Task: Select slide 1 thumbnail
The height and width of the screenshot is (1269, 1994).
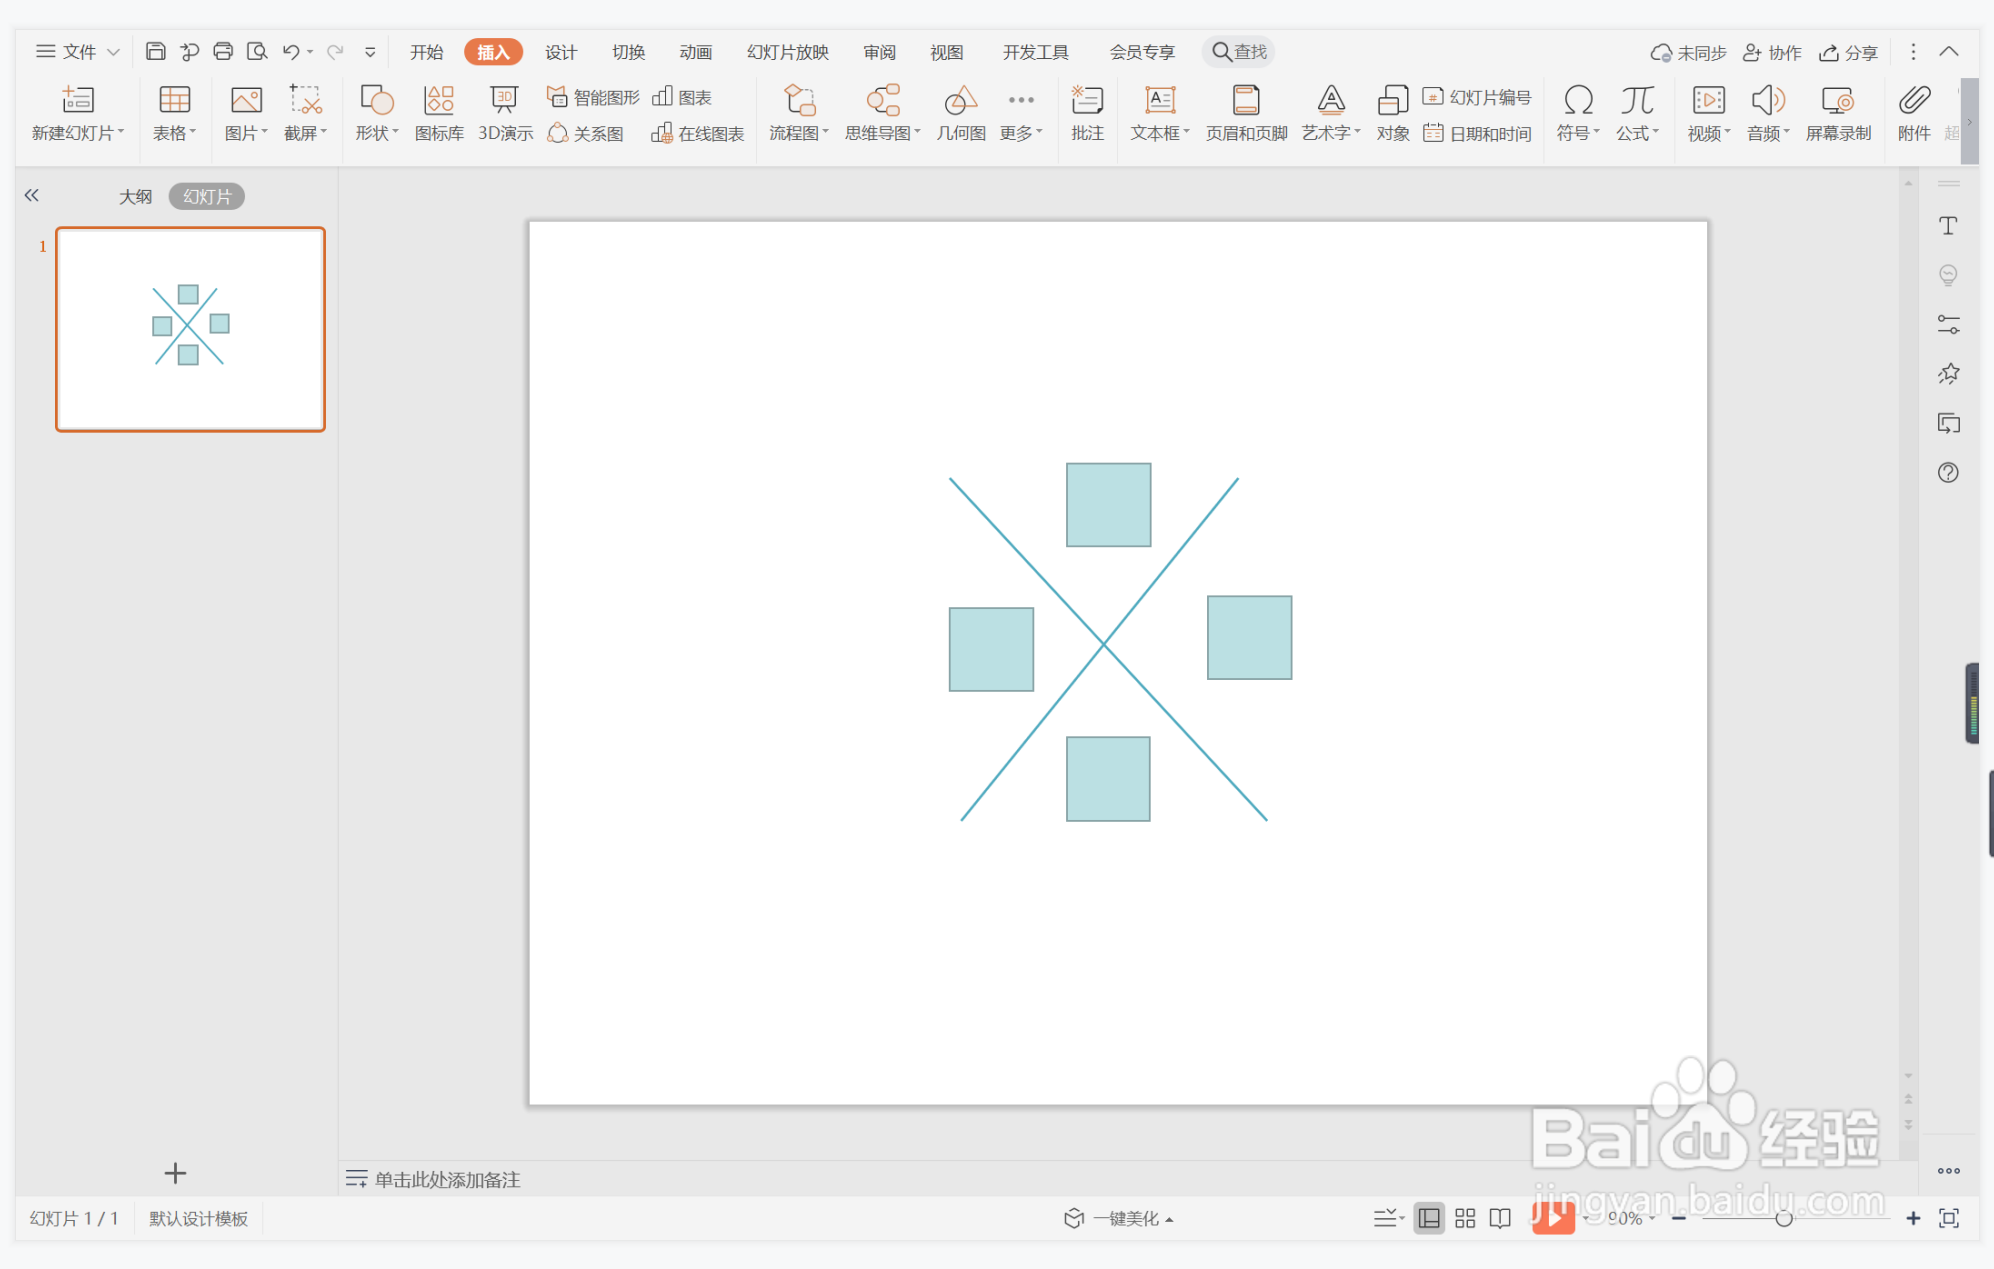Action: point(190,330)
